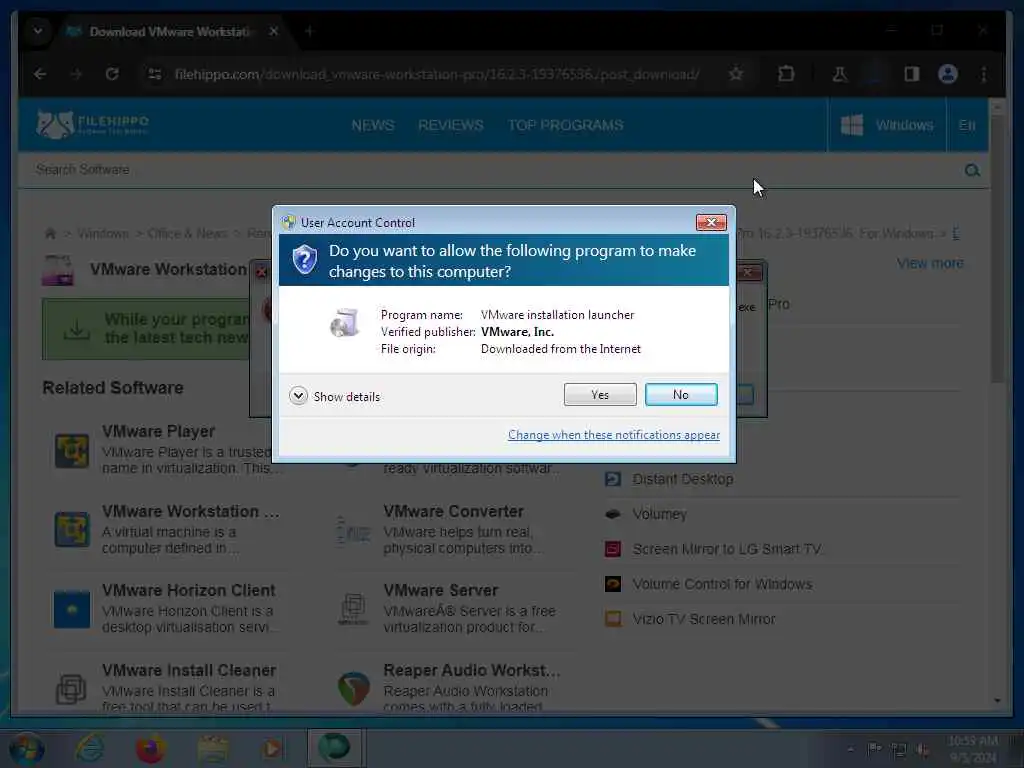Image resolution: width=1024 pixels, height=768 pixels.
Task: Click the filehippo.com address bar URL
Action: [437, 74]
